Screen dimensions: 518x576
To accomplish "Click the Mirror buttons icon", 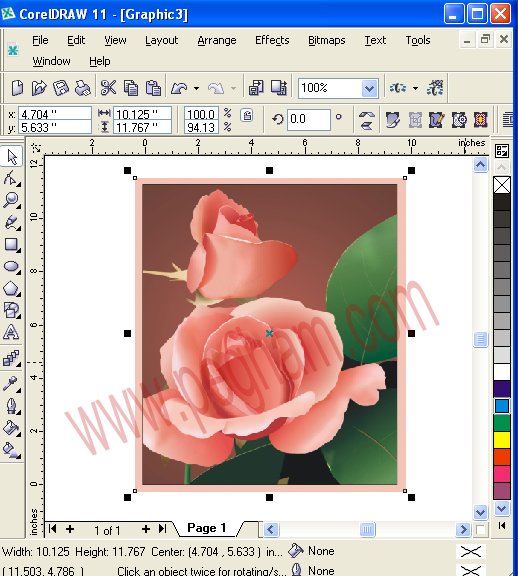I will pos(366,120).
